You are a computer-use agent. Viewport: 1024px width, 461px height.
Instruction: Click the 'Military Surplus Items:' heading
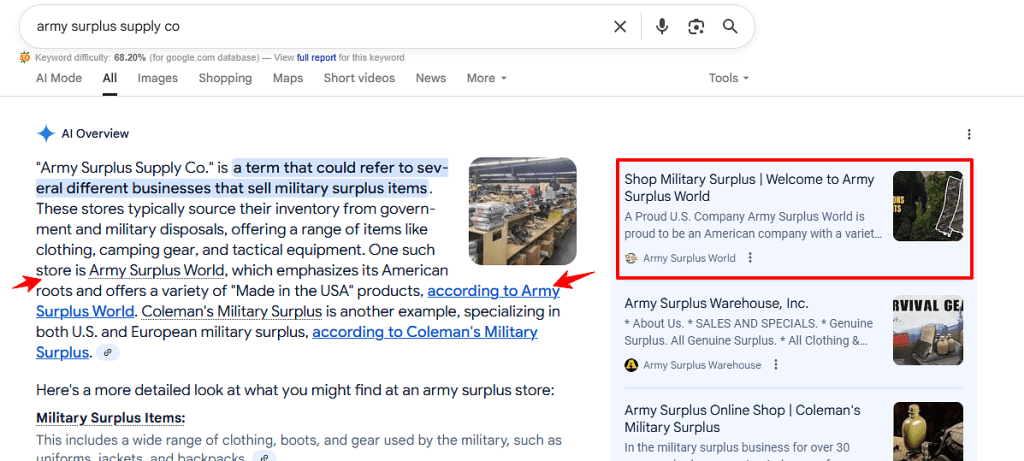point(110,418)
